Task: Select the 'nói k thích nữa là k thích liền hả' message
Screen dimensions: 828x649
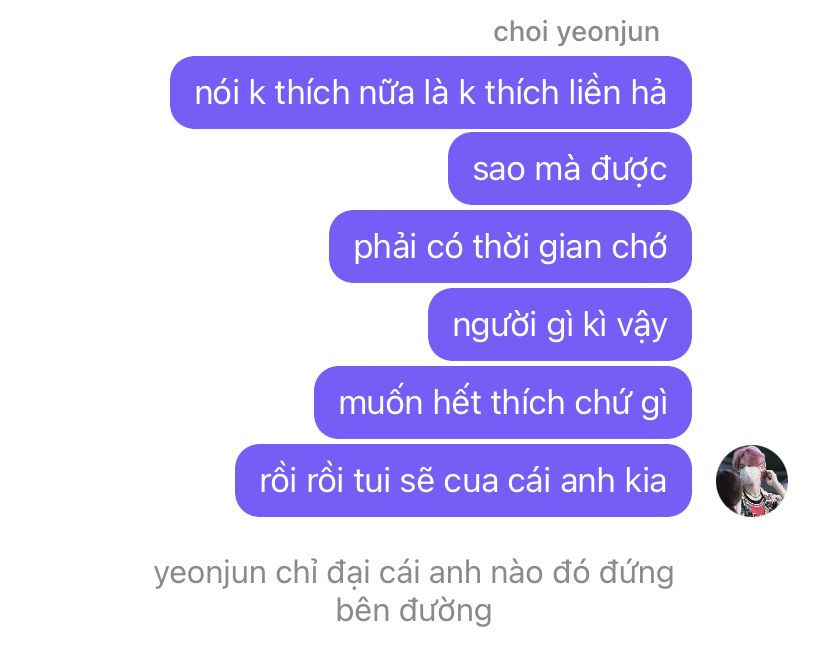Action: tap(430, 92)
